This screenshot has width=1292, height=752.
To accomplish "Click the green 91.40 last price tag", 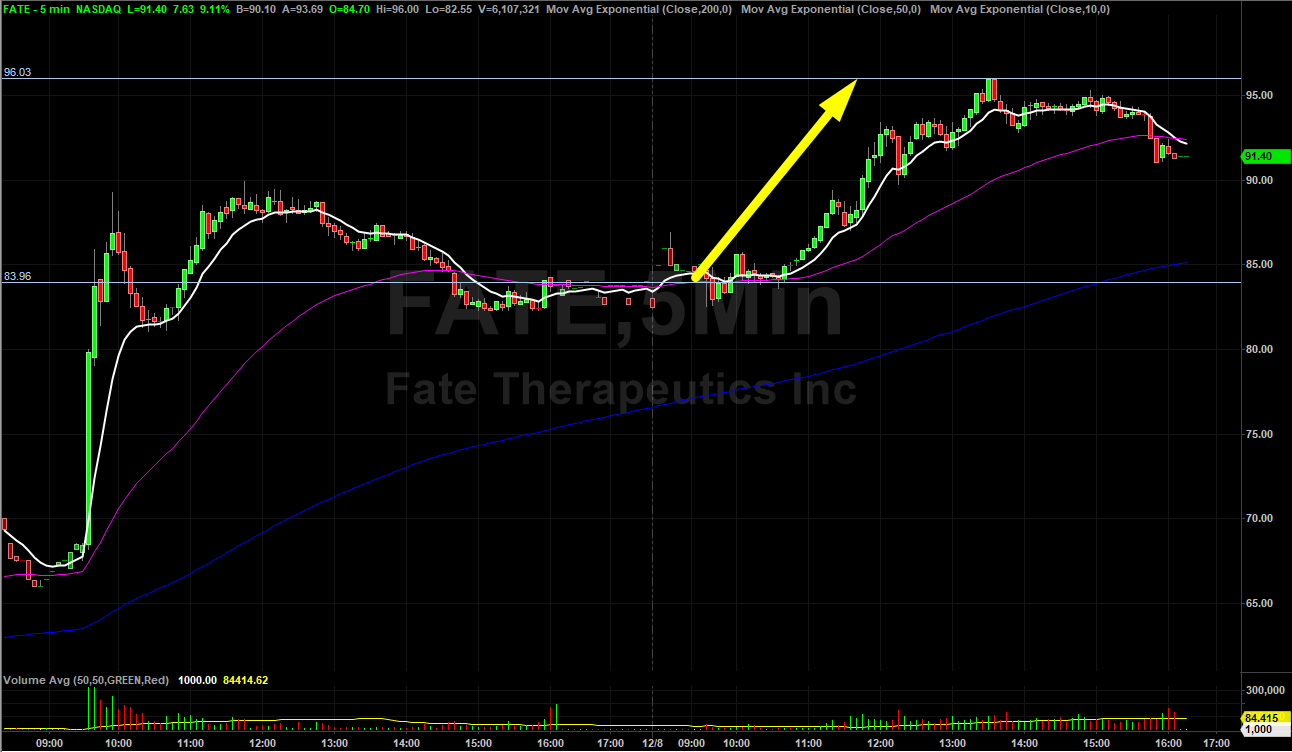I will click(x=1258, y=156).
